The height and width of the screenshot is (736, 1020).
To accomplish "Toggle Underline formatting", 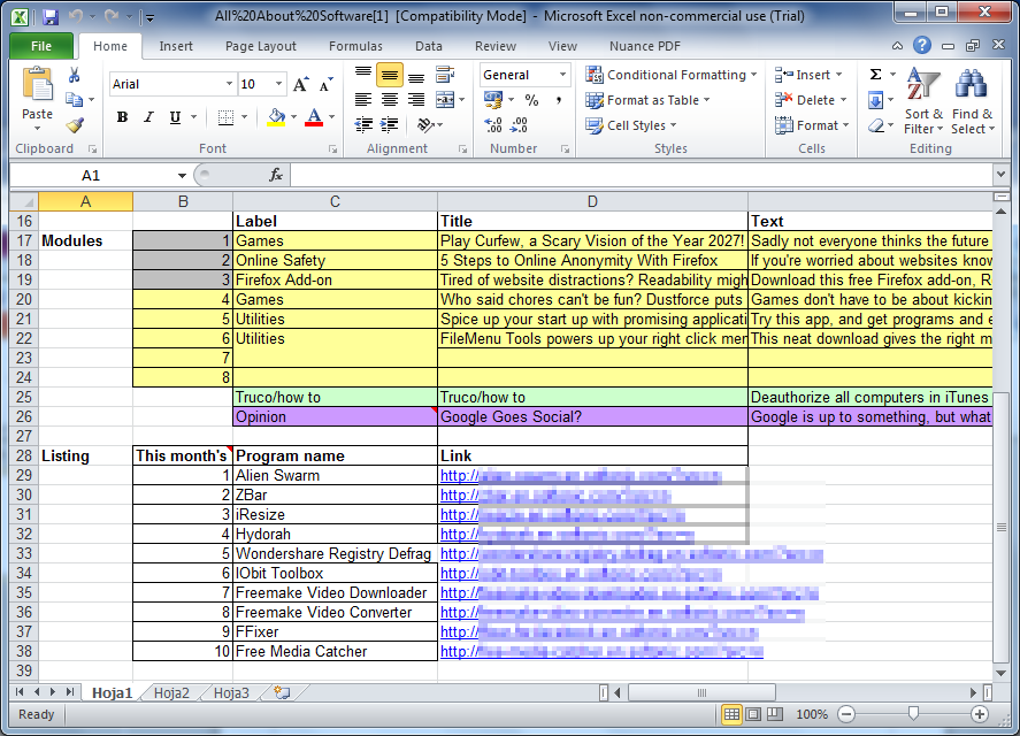I will pos(175,117).
